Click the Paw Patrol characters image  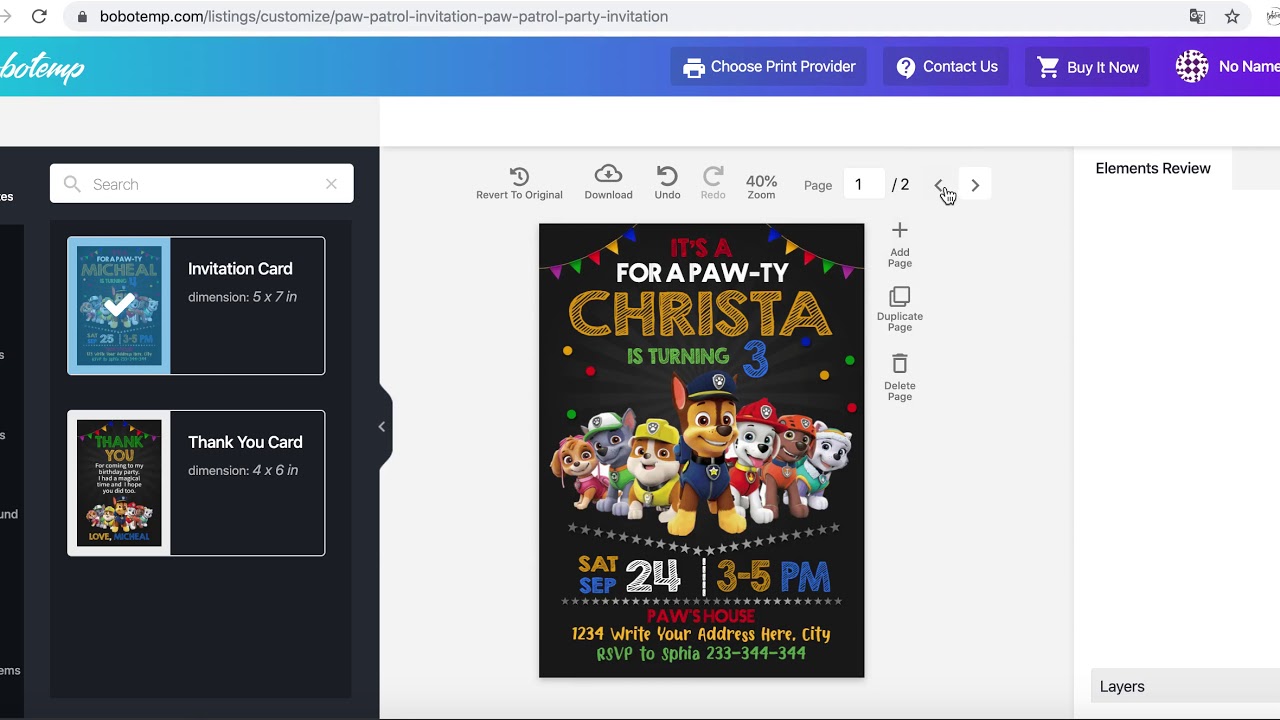tap(701, 452)
